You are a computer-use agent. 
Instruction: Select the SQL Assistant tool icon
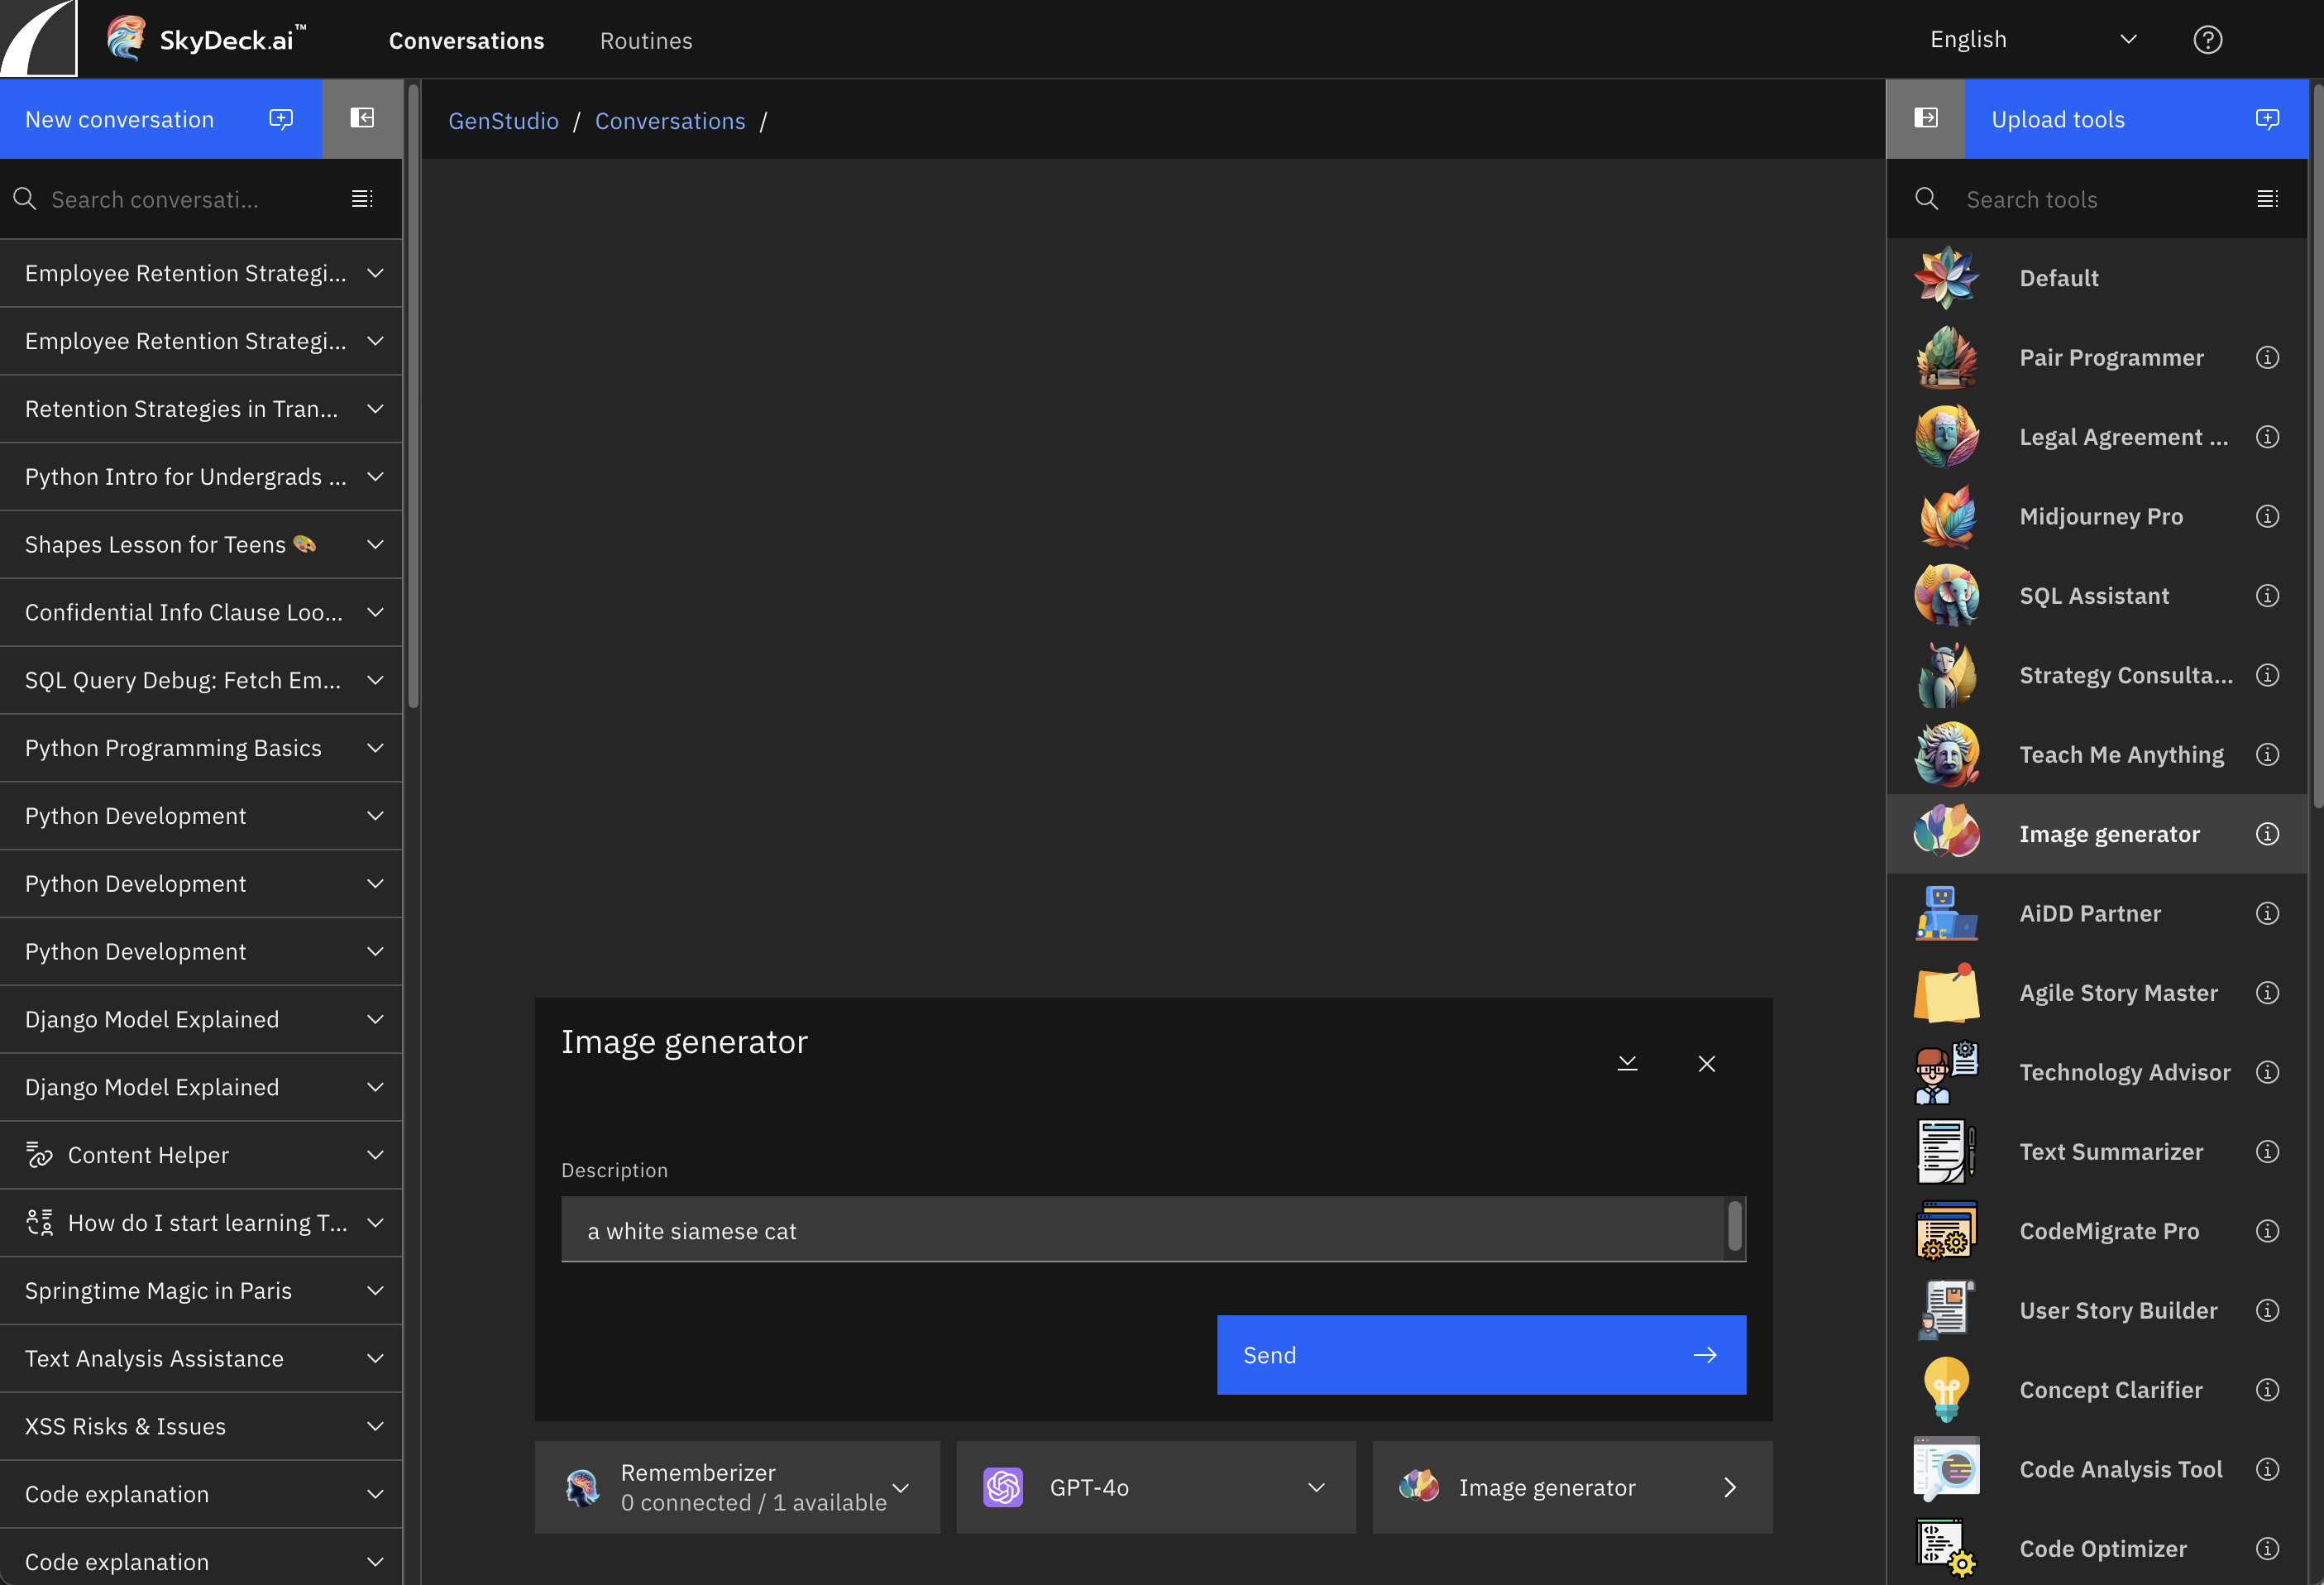pyautogui.click(x=1946, y=595)
